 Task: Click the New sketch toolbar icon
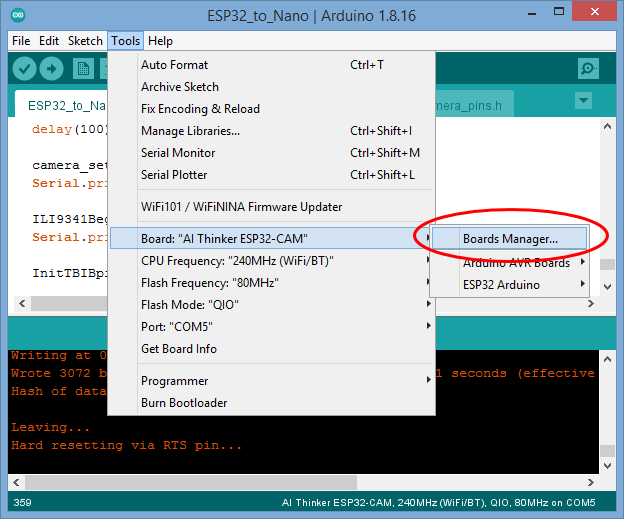click(83, 69)
